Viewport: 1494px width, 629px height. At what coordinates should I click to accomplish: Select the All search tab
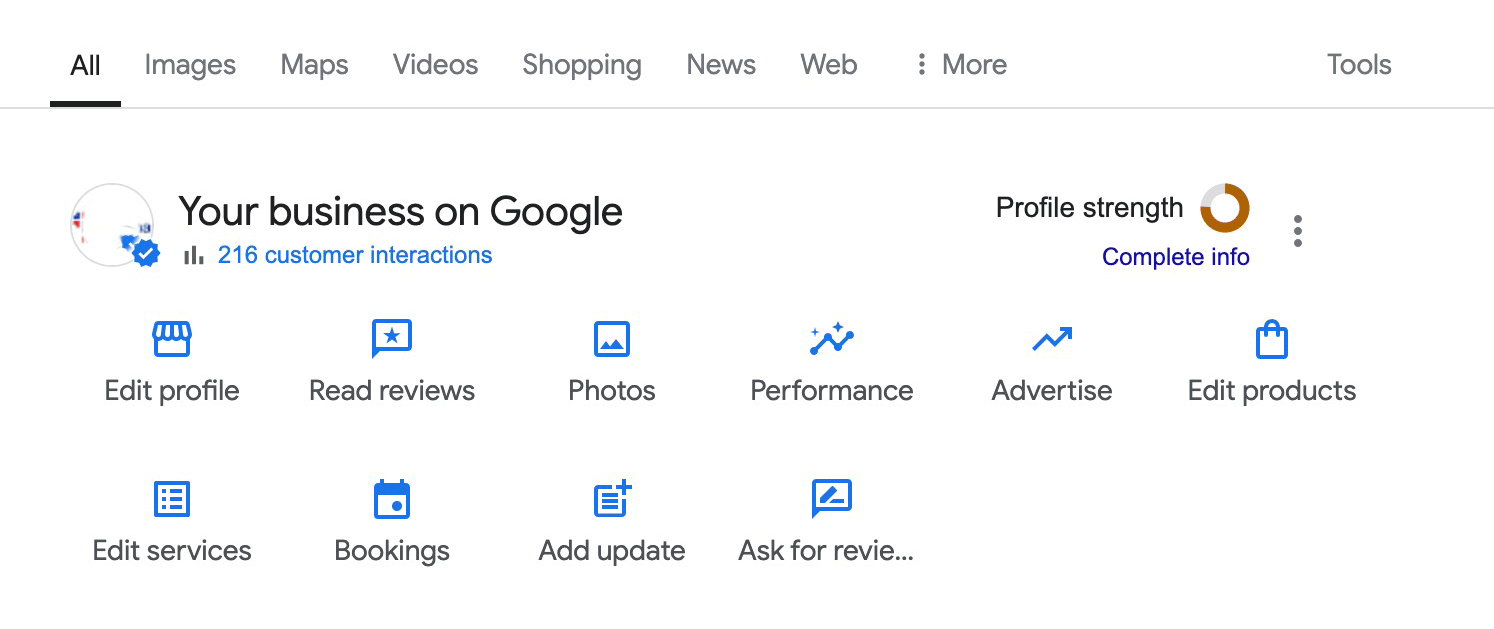tap(86, 65)
